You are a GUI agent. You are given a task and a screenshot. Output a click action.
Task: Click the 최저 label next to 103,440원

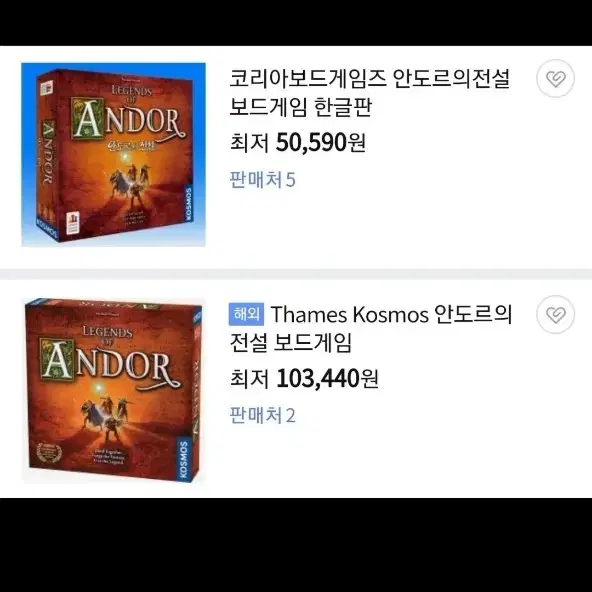[x=249, y=379]
